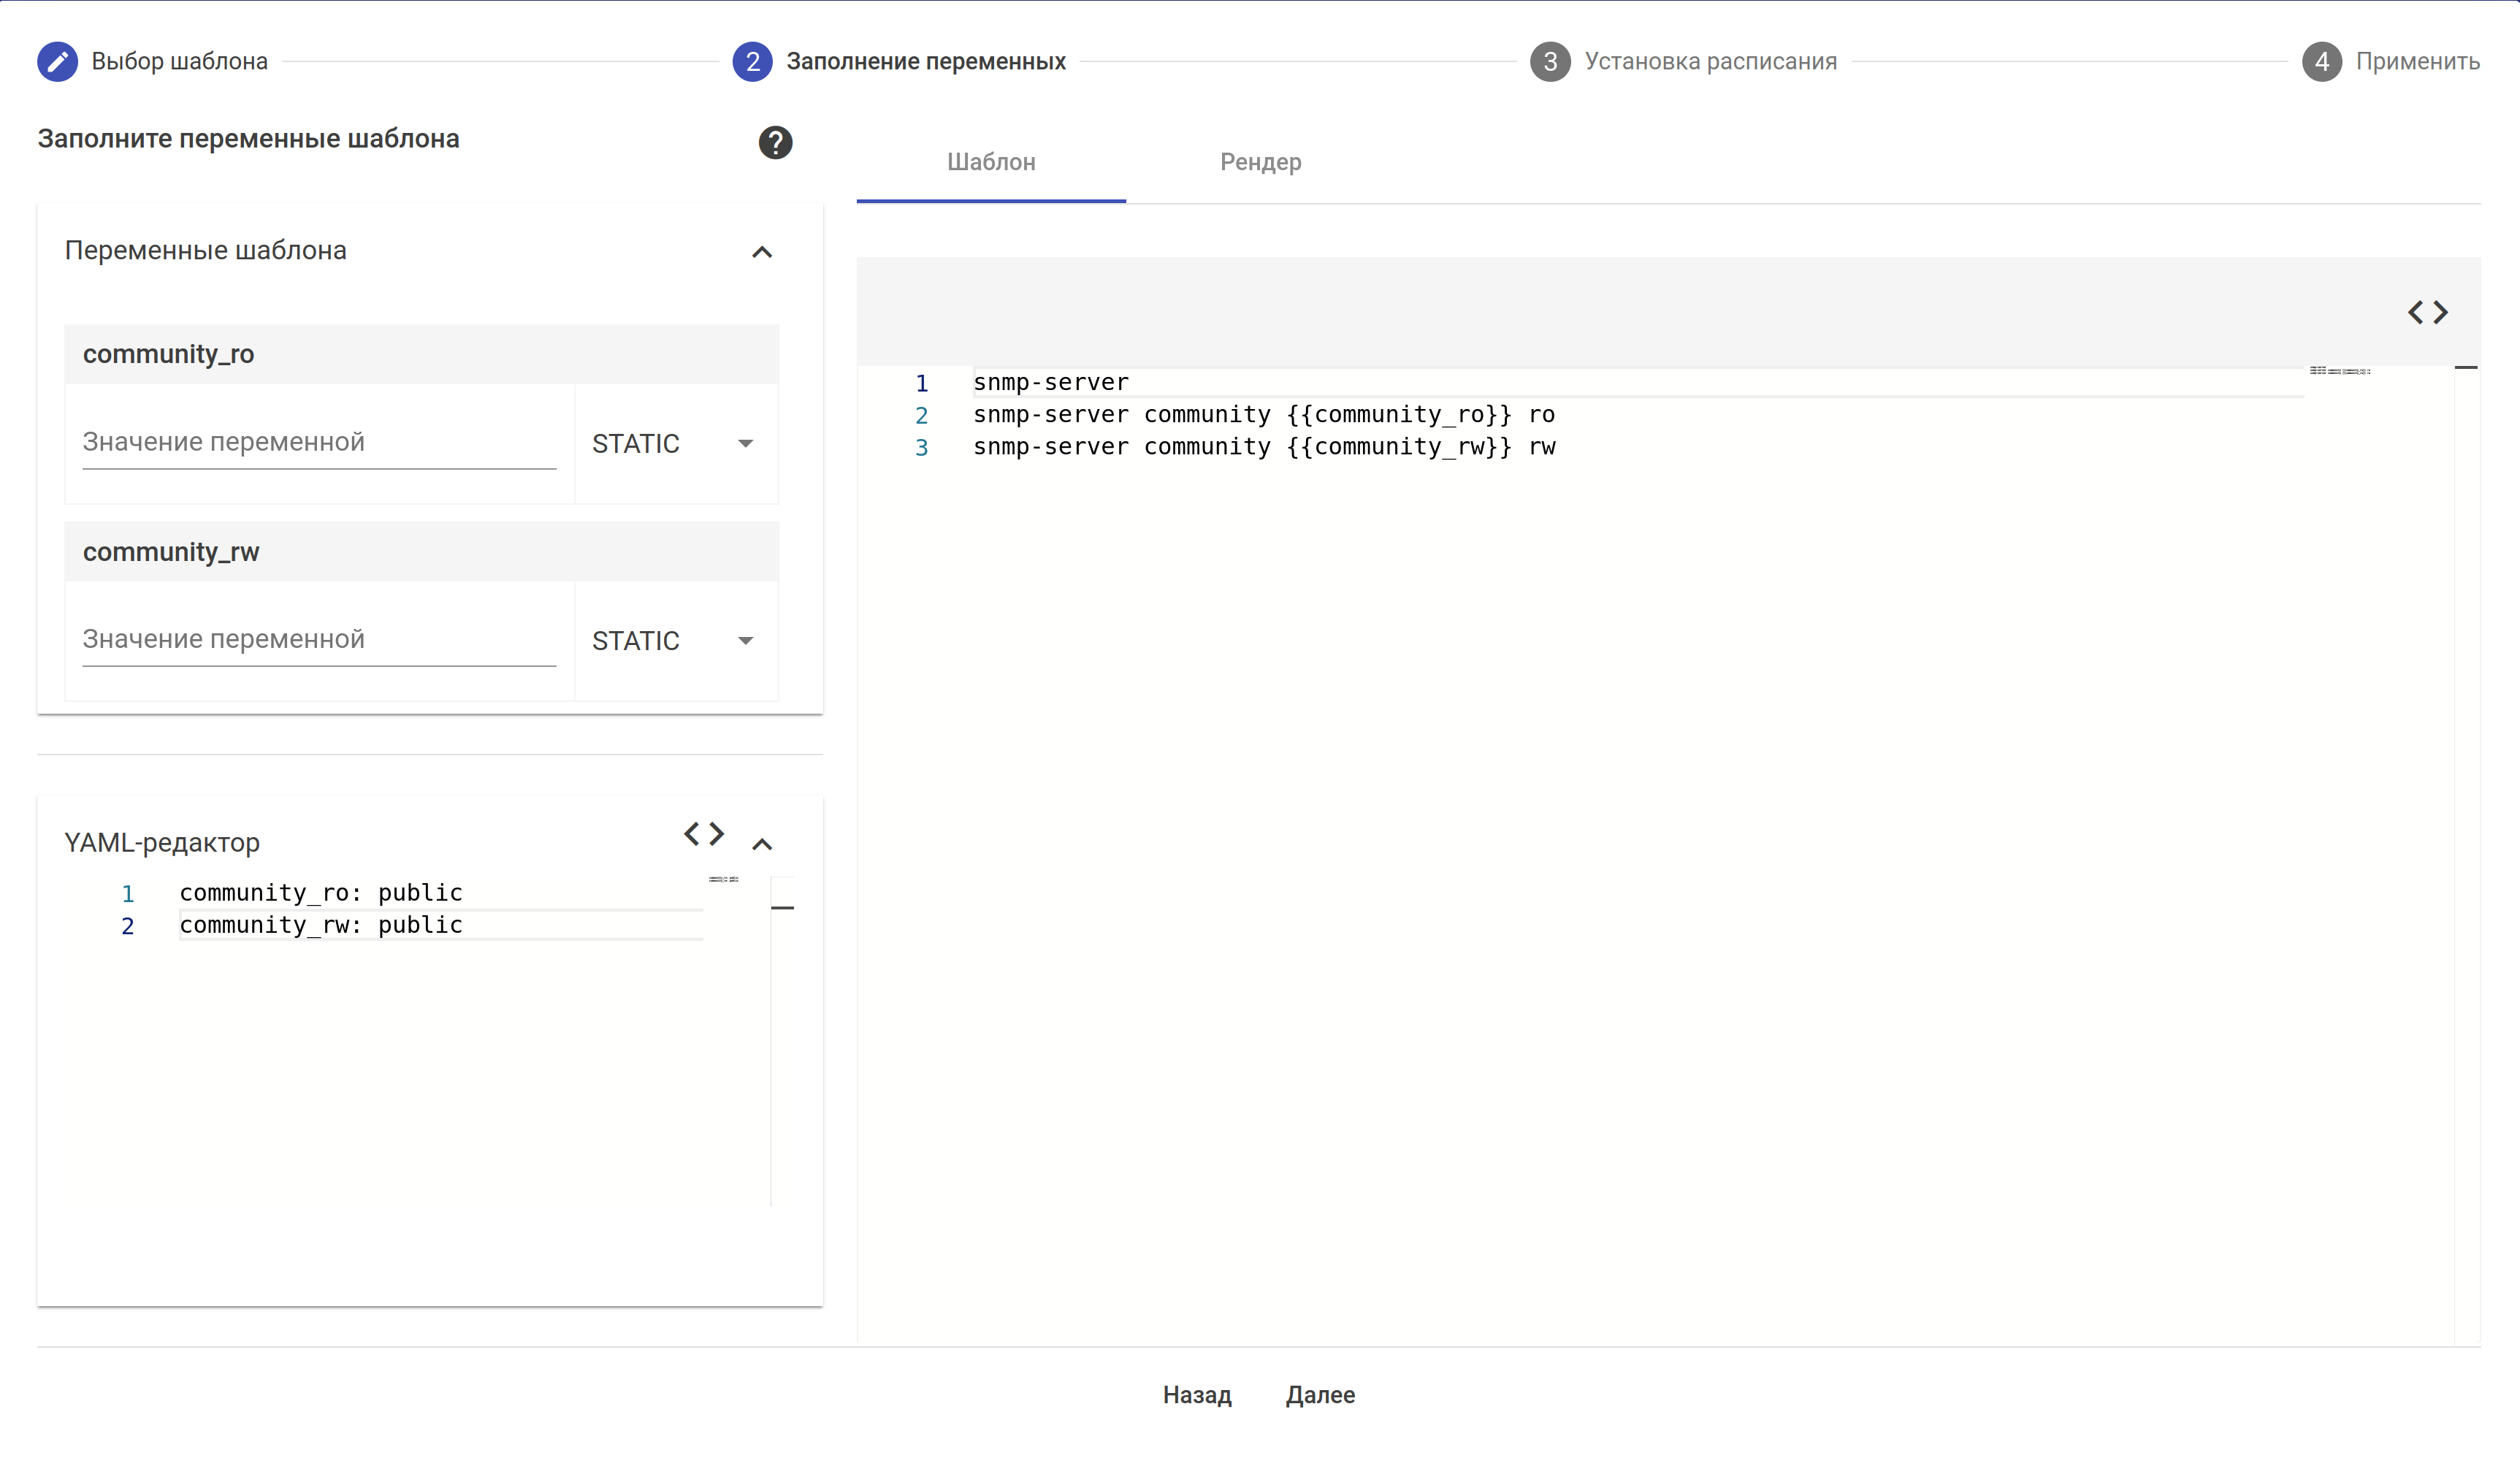Focus community_rw value input field
This screenshot has width=2520, height=1477.
pos(318,639)
